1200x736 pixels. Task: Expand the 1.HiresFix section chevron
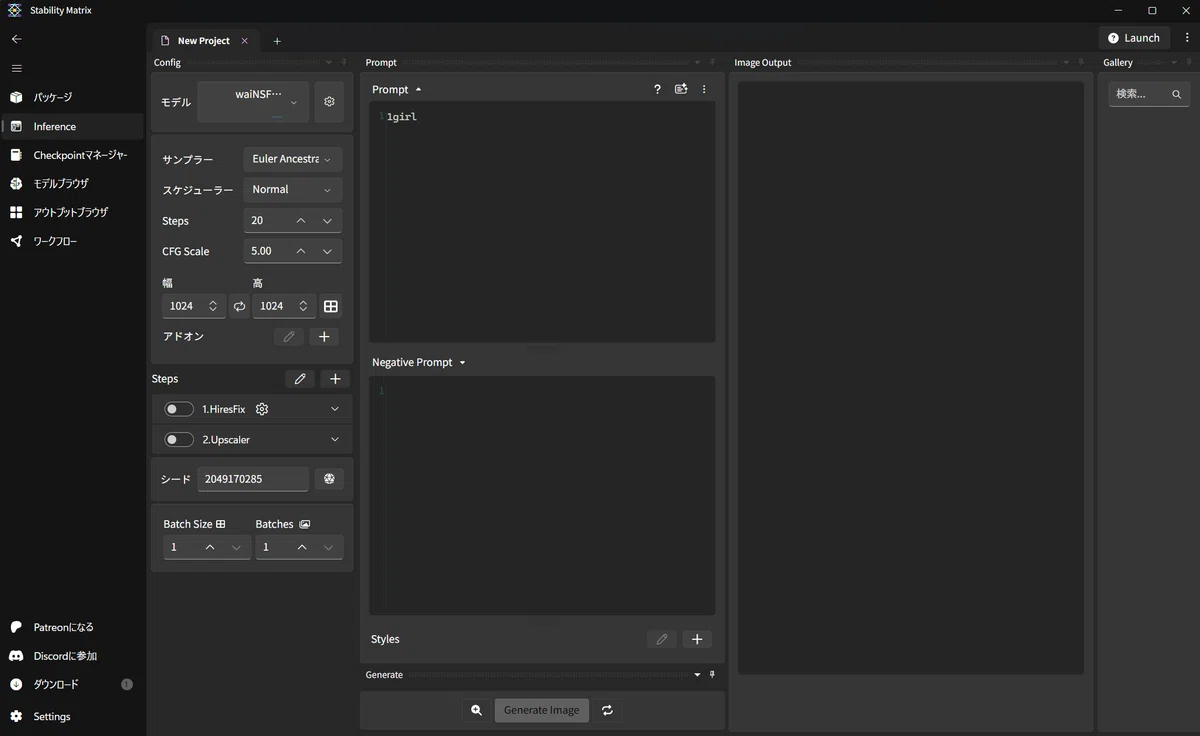[x=335, y=409]
